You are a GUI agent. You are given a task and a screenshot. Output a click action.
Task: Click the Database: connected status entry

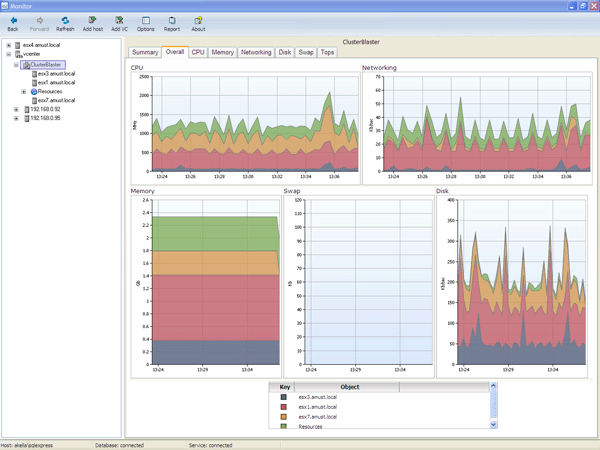click(x=119, y=445)
